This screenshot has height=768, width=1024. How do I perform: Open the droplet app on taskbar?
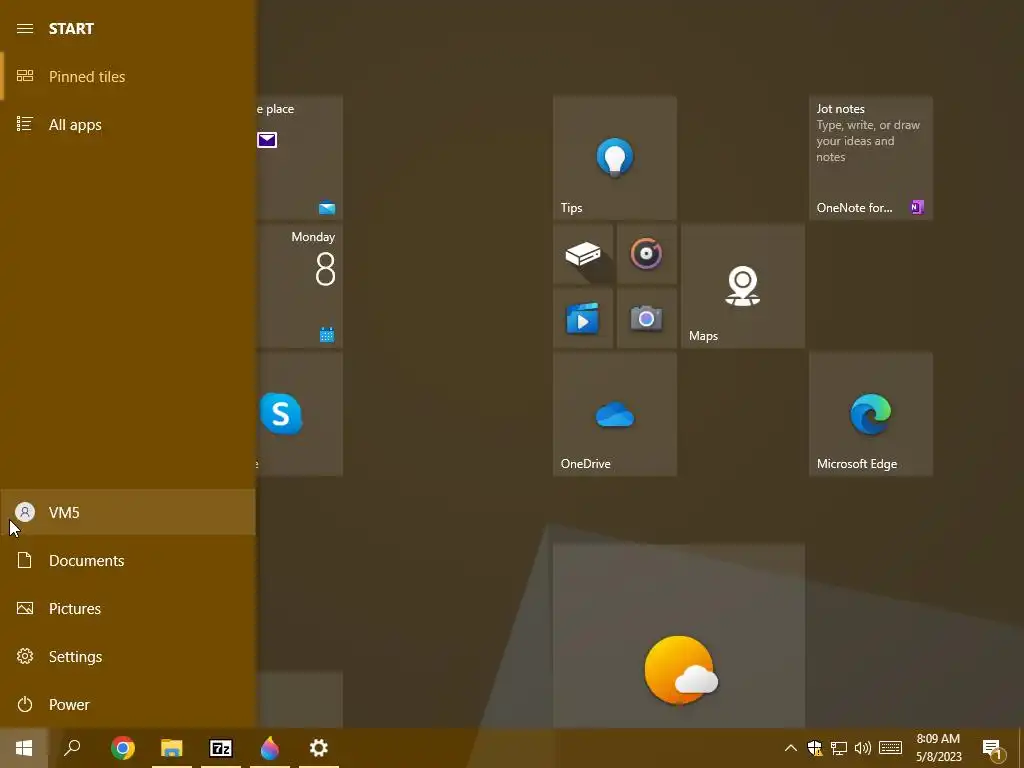[x=270, y=748]
